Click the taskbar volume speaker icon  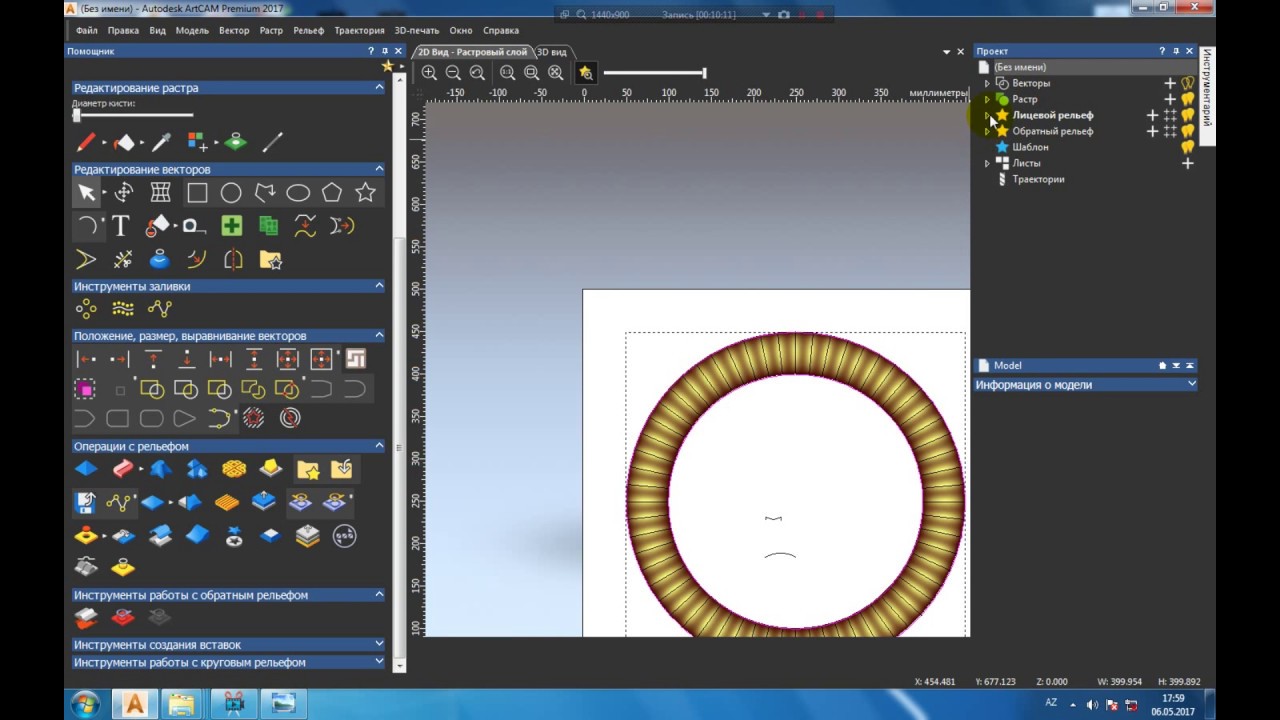click(x=1092, y=705)
